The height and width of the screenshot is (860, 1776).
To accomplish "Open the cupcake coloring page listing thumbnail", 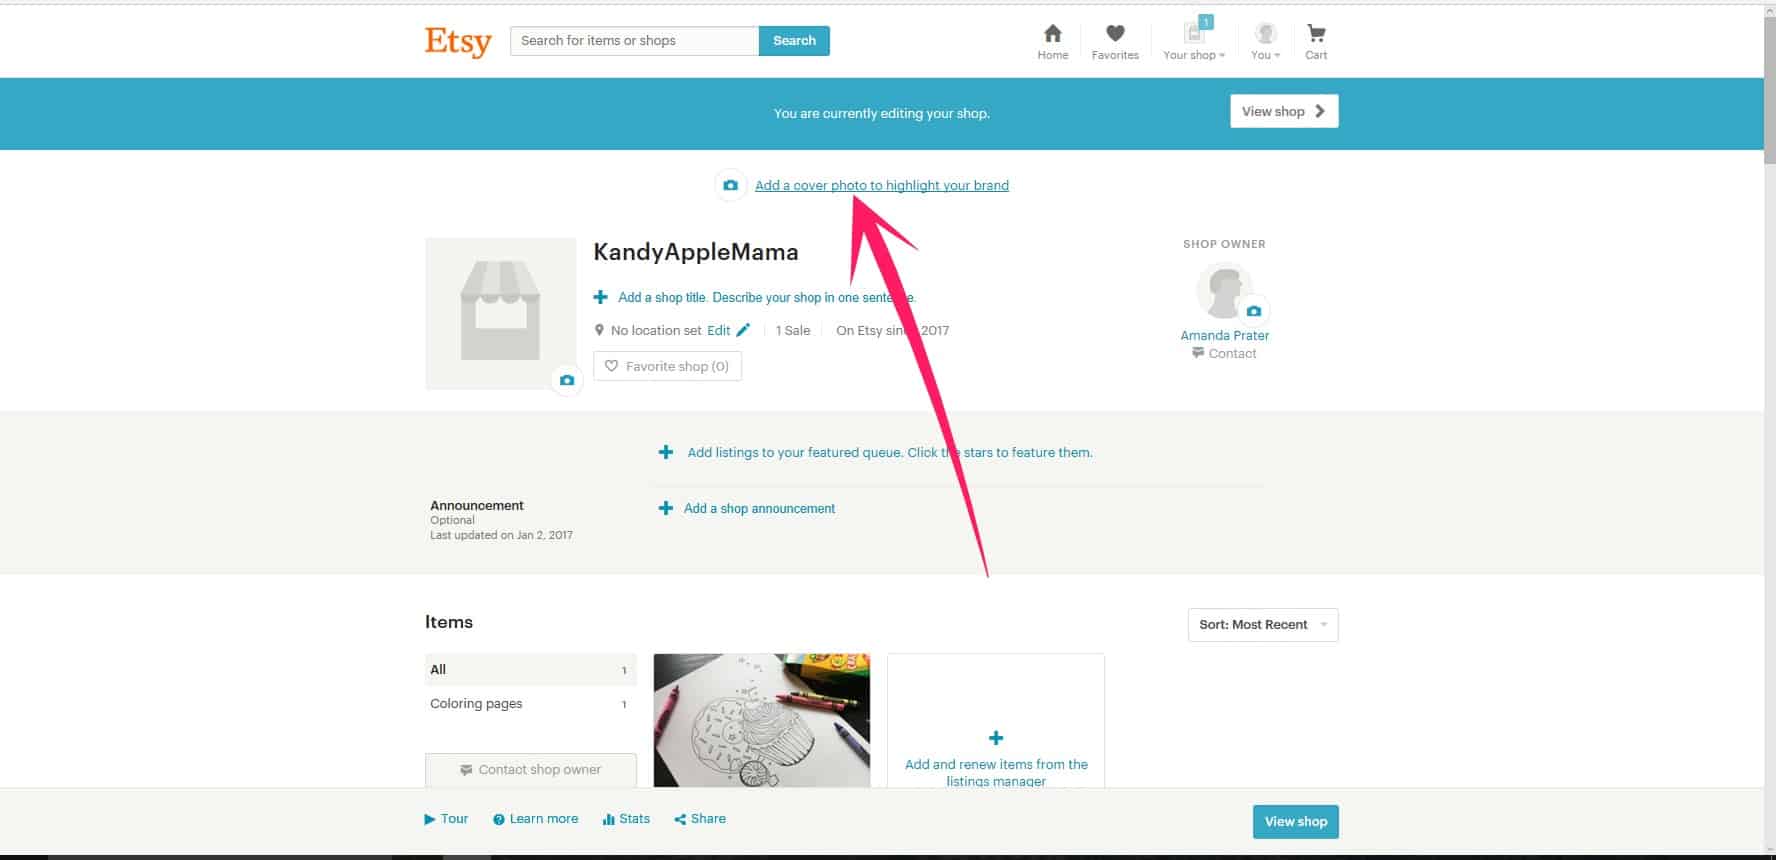I will (x=762, y=720).
